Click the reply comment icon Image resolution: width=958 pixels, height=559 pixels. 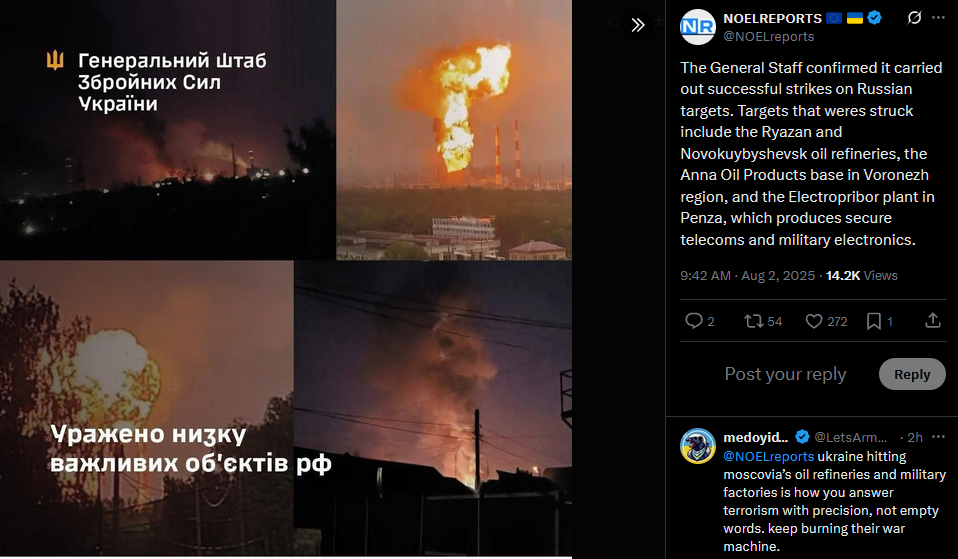point(694,321)
